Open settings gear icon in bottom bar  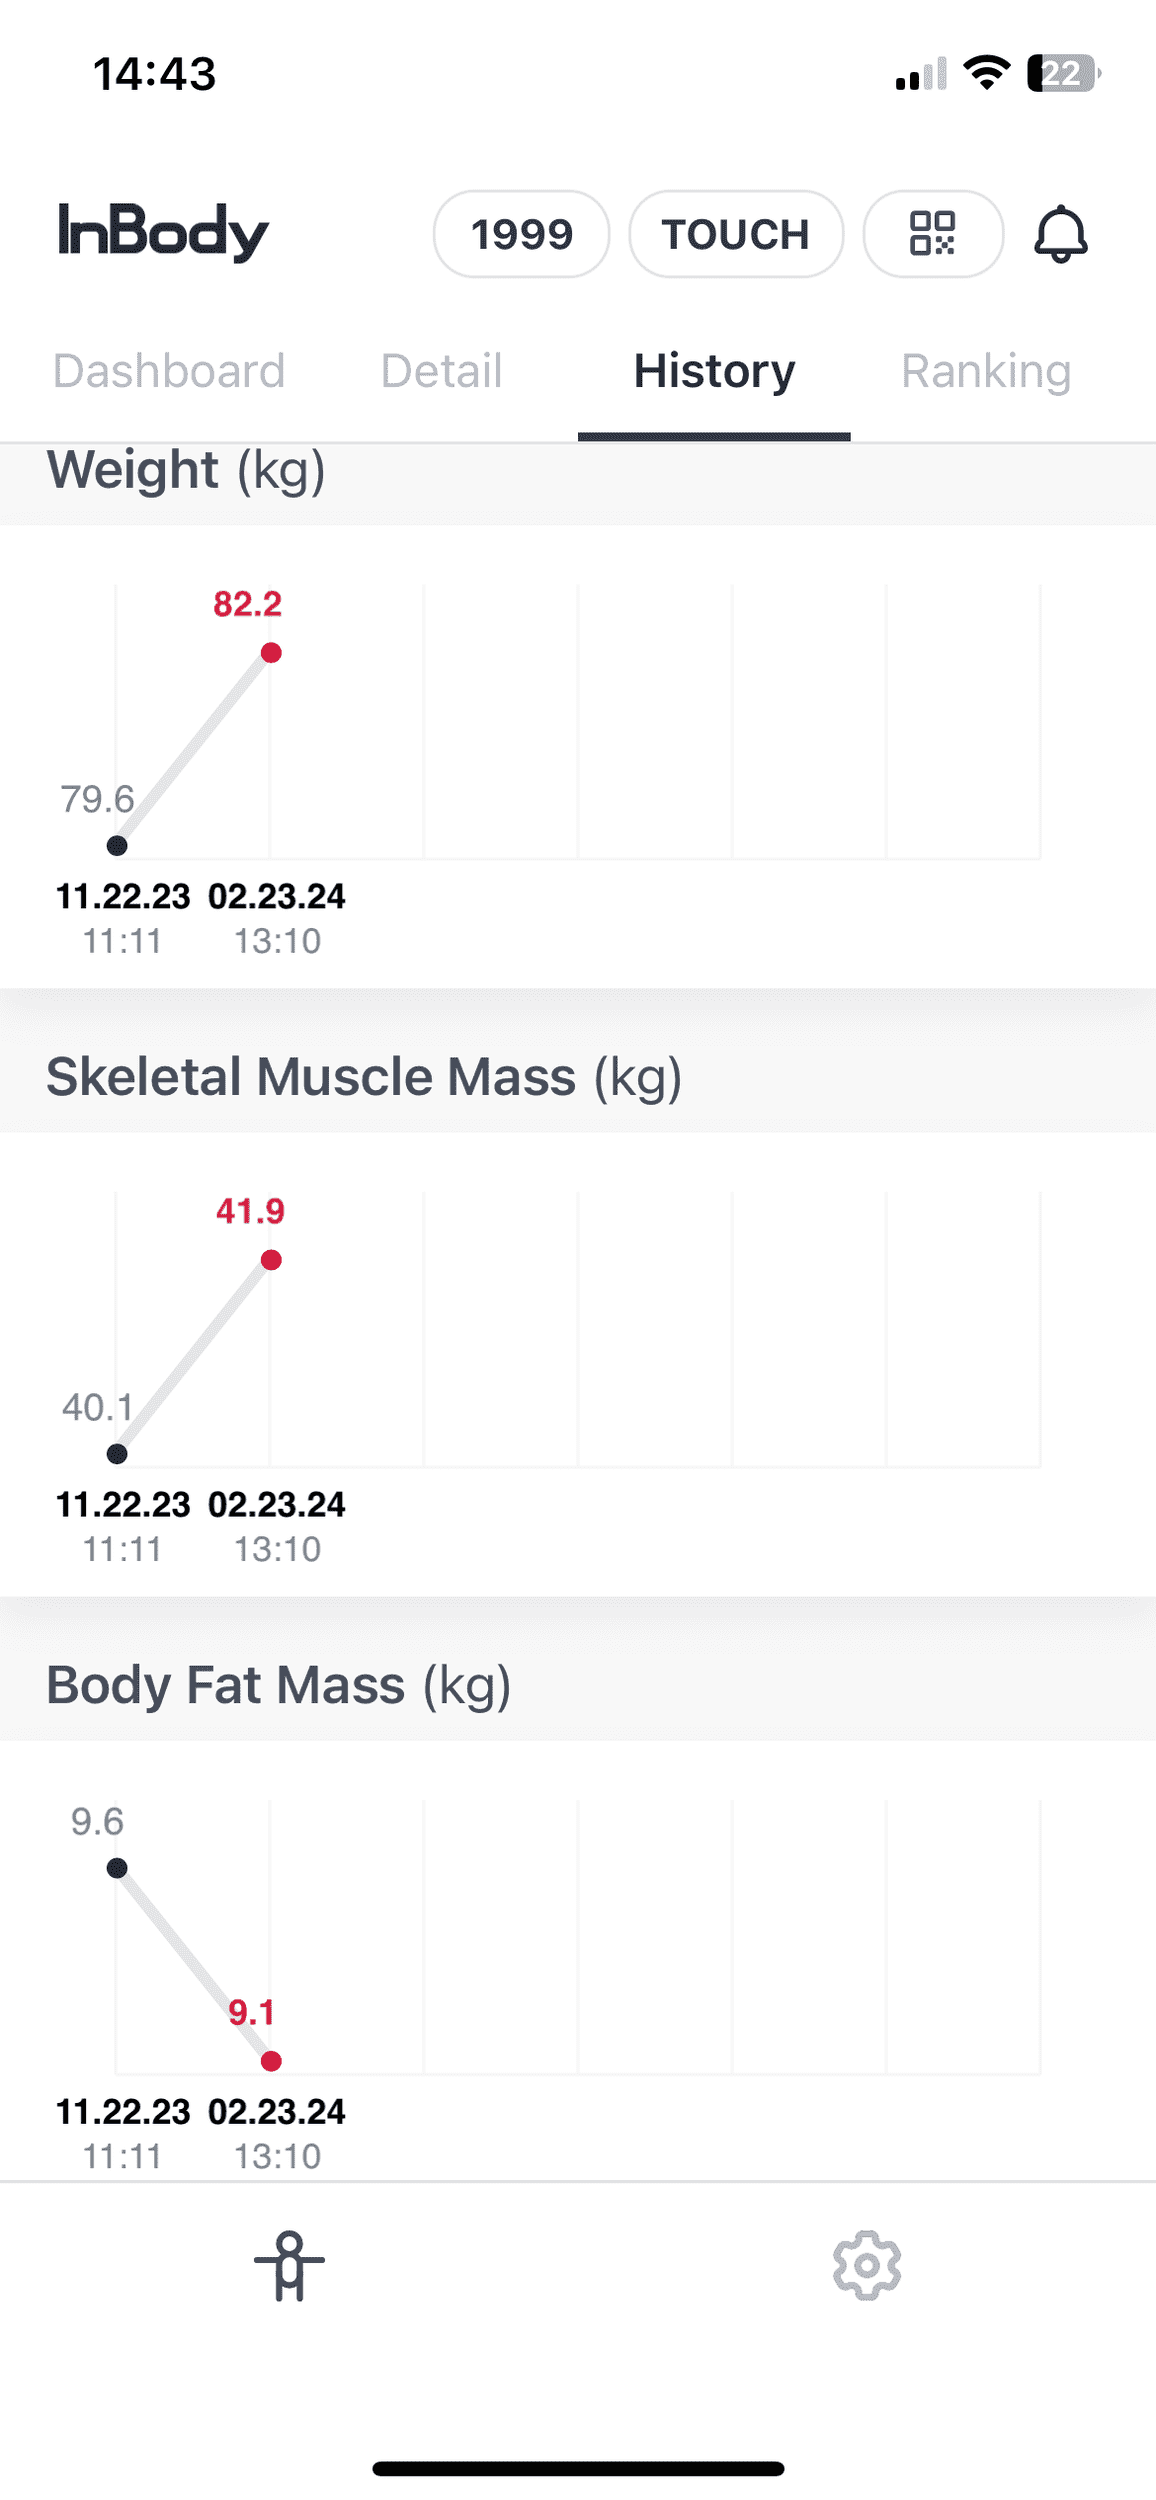point(867,2266)
